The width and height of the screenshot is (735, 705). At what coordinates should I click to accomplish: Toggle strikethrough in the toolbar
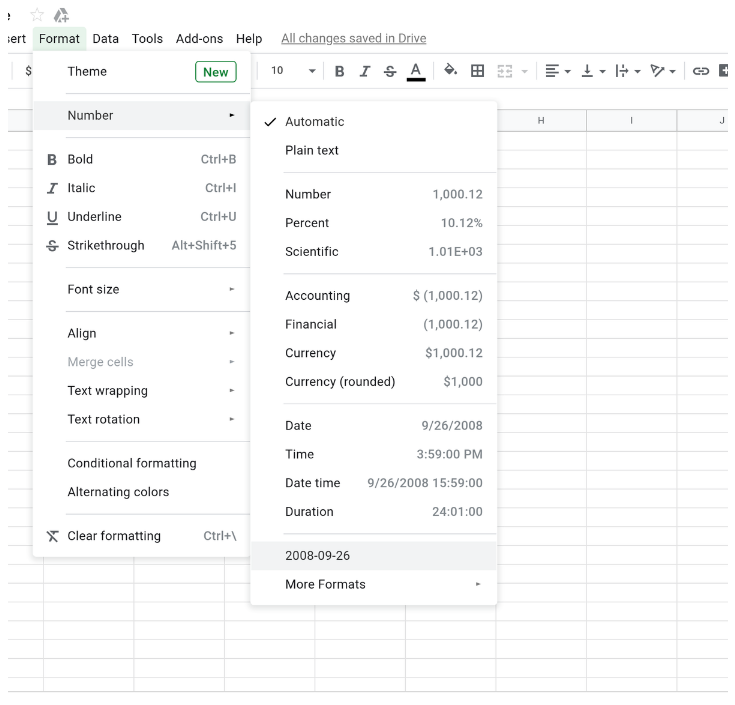(390, 71)
